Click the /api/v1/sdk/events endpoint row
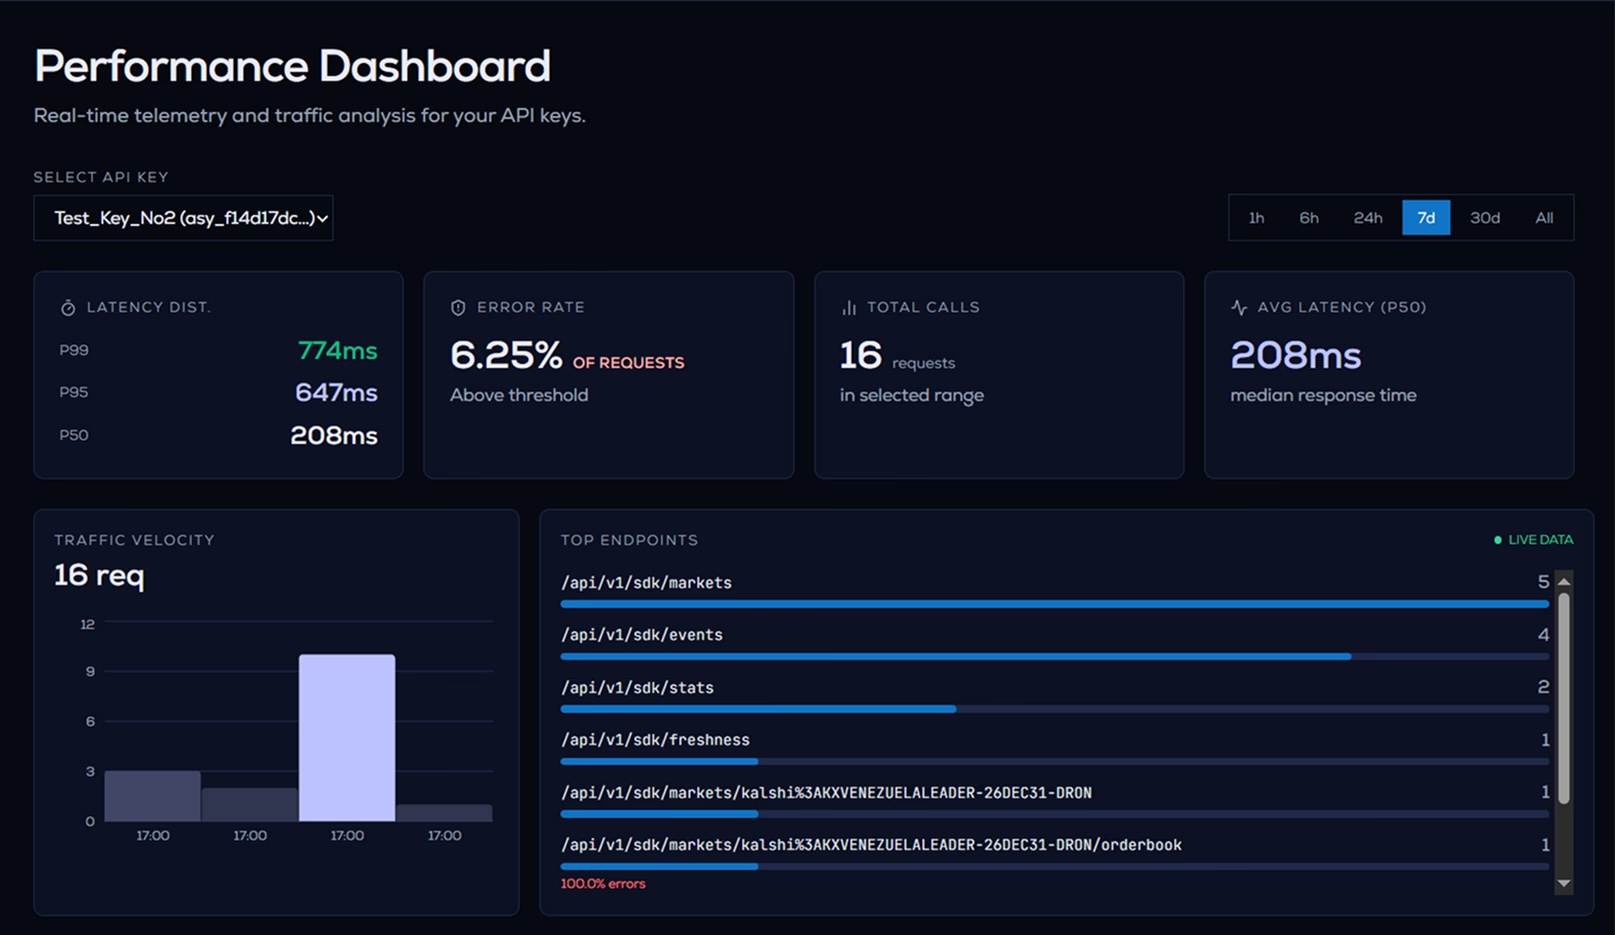This screenshot has width=1615, height=935. (x=1055, y=643)
